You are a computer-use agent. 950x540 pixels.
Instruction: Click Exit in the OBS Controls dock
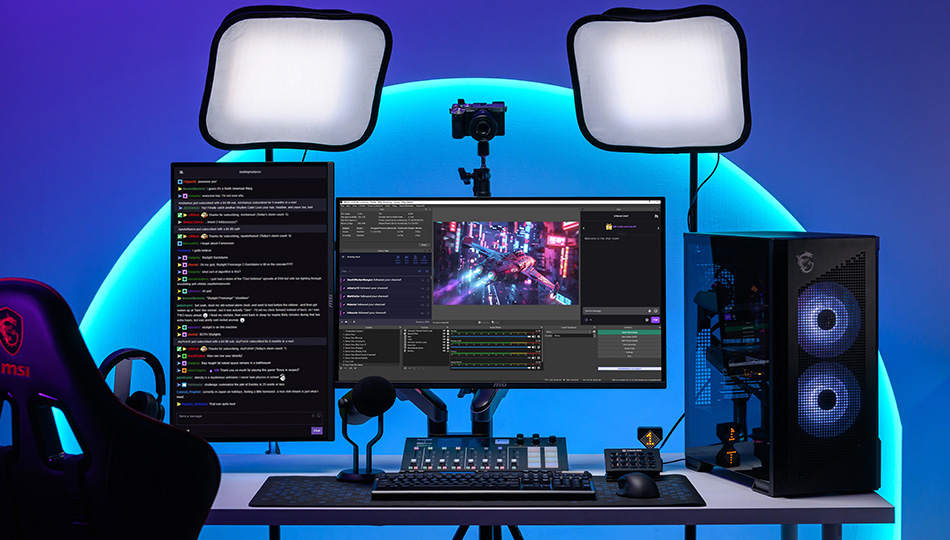coord(629,356)
